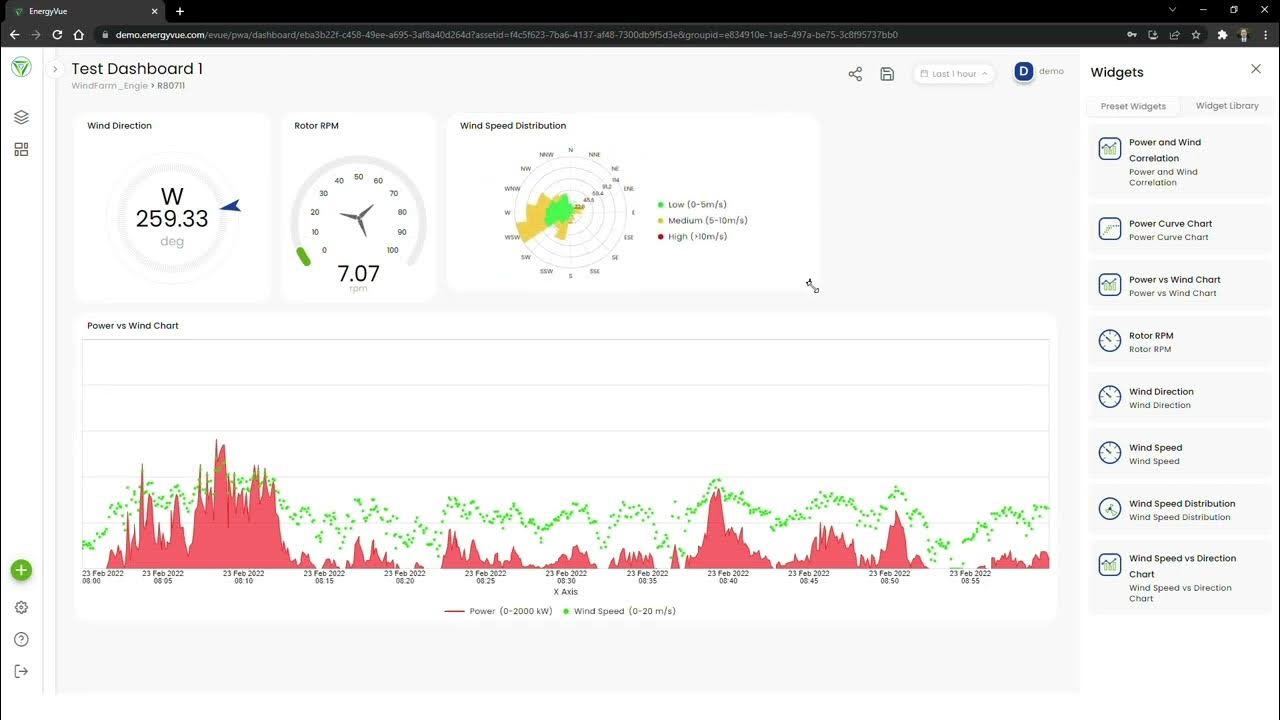Screen dimensions: 1280x720
Task: Switch to the Preset Widgets tab
Action: (x=1133, y=106)
